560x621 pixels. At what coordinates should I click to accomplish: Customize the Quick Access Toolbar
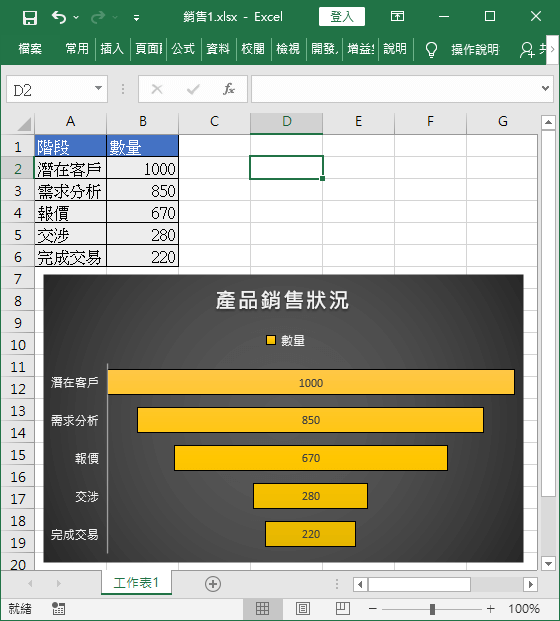tap(136, 18)
